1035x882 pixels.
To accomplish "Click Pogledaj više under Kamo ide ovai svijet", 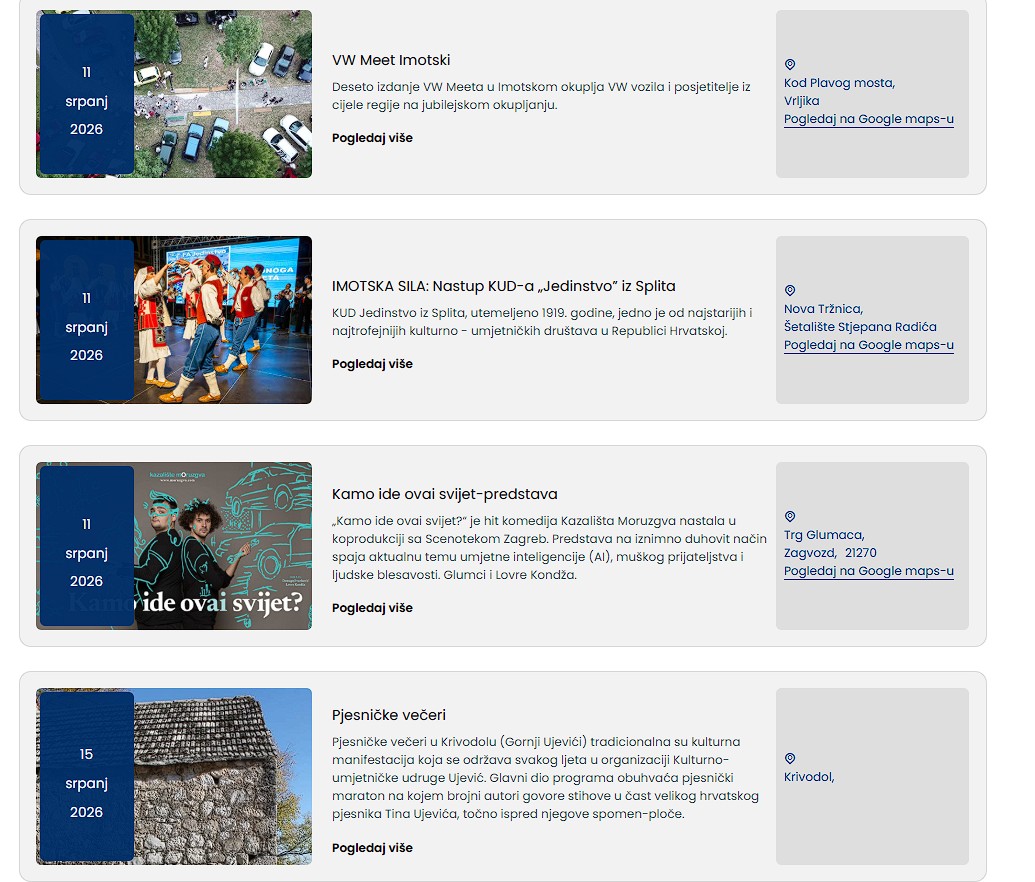I will (x=372, y=608).
